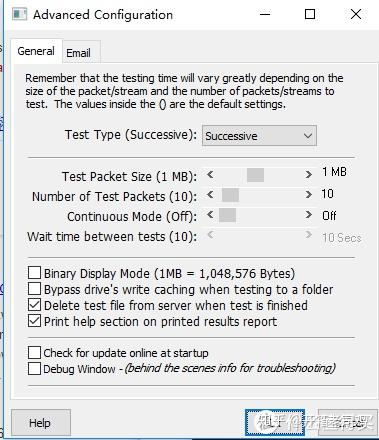Enable Check for update online at startup
Image resolution: width=379 pixels, height=440 pixels.
[34, 352]
